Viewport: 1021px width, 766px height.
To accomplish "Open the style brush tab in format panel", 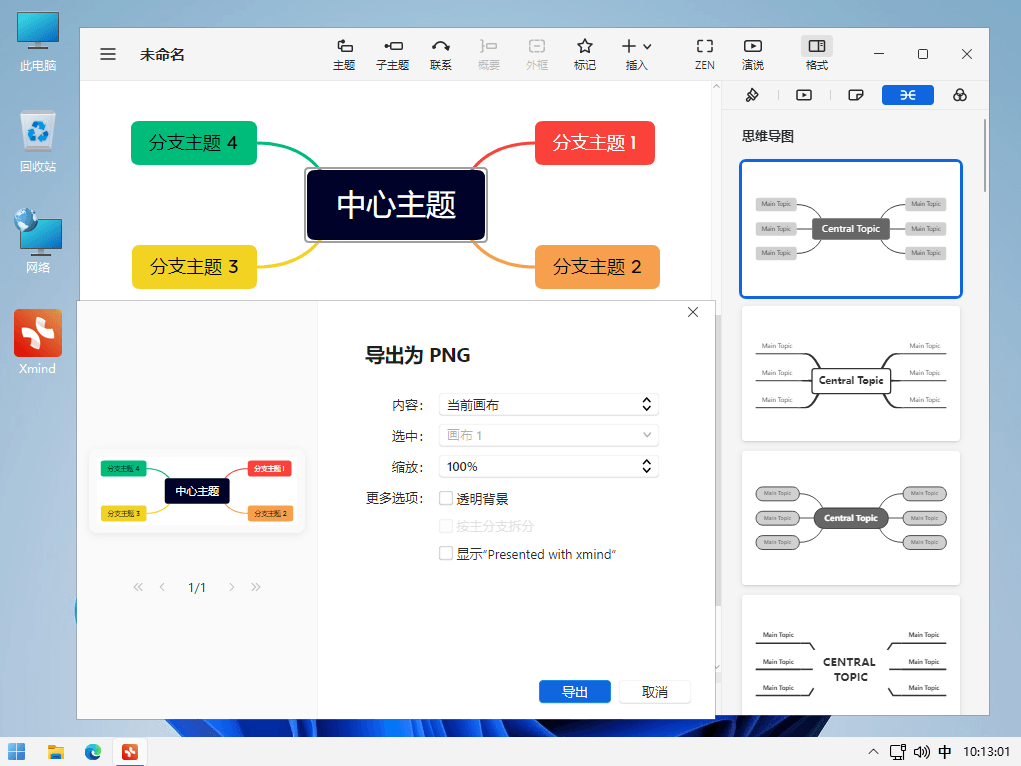I will 752,95.
